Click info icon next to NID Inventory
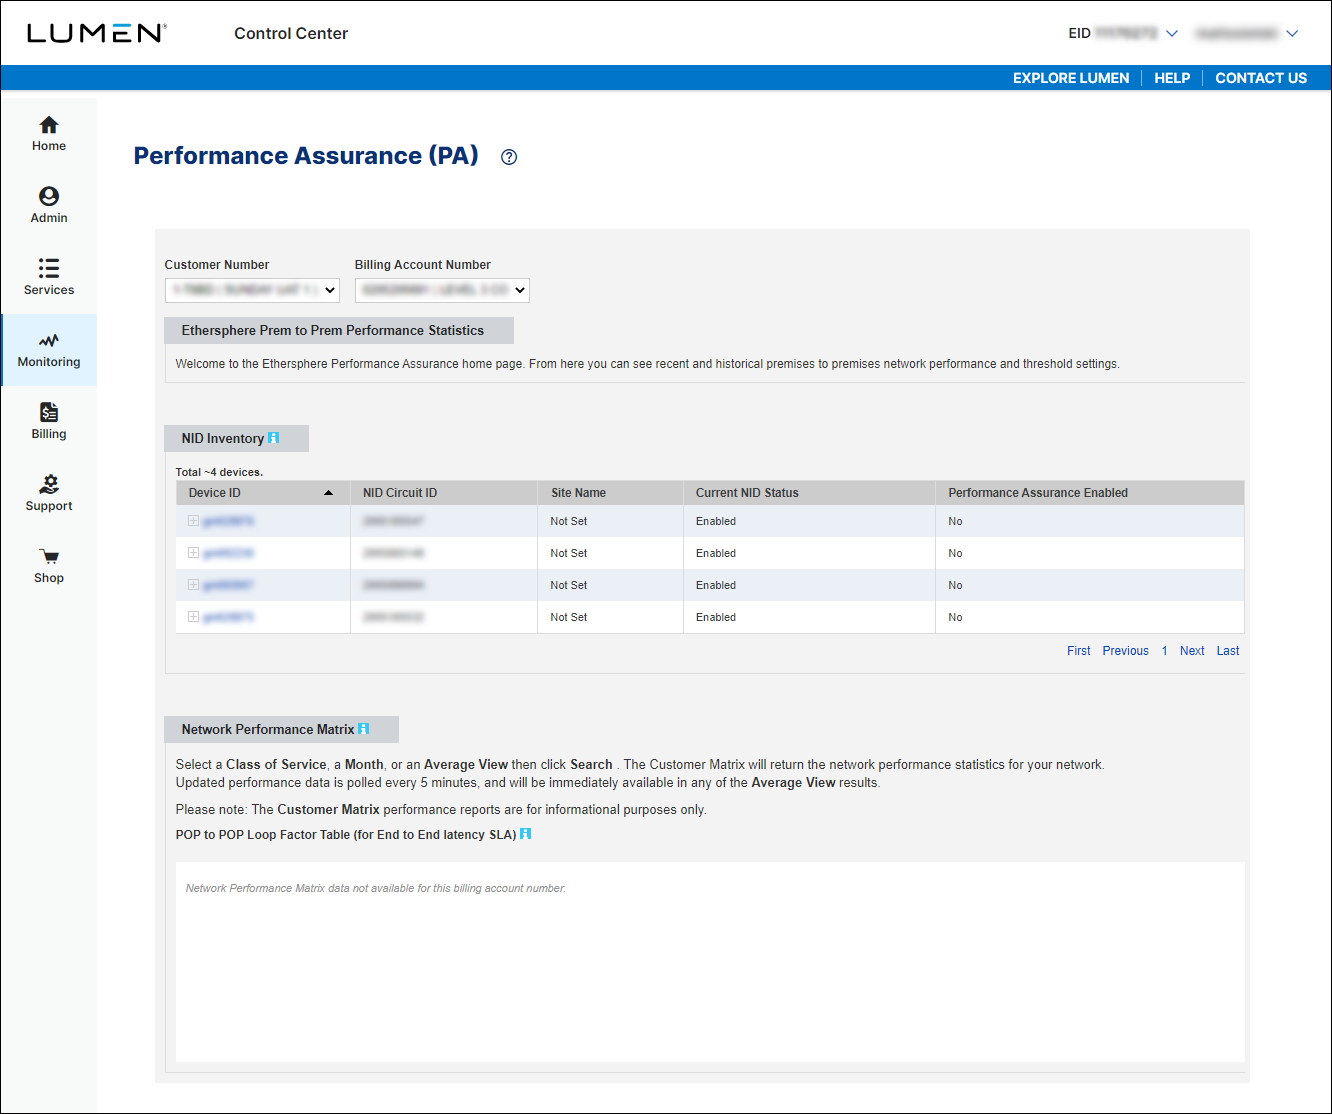 (274, 438)
